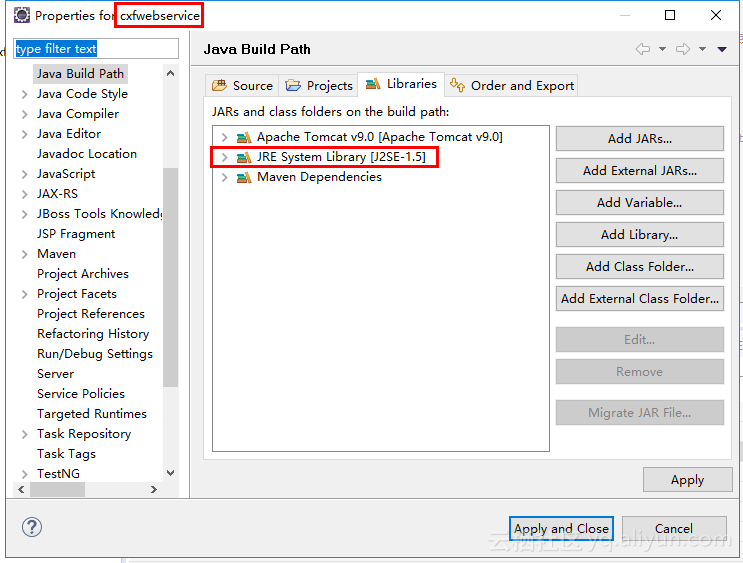Click the type filter text field
Viewport: 743px width, 563px height.
[x=96, y=48]
